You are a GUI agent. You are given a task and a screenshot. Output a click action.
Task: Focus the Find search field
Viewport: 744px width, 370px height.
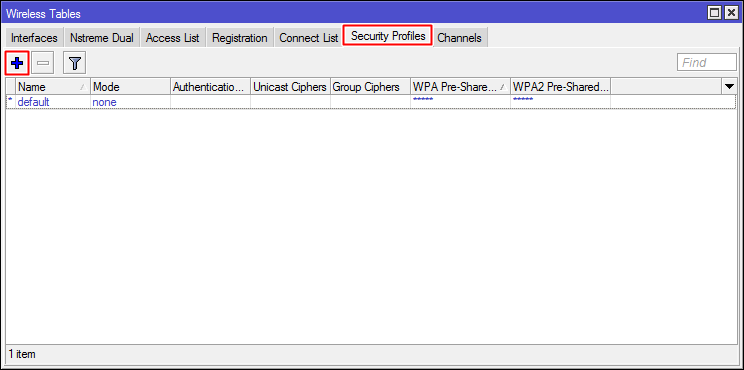[707, 63]
